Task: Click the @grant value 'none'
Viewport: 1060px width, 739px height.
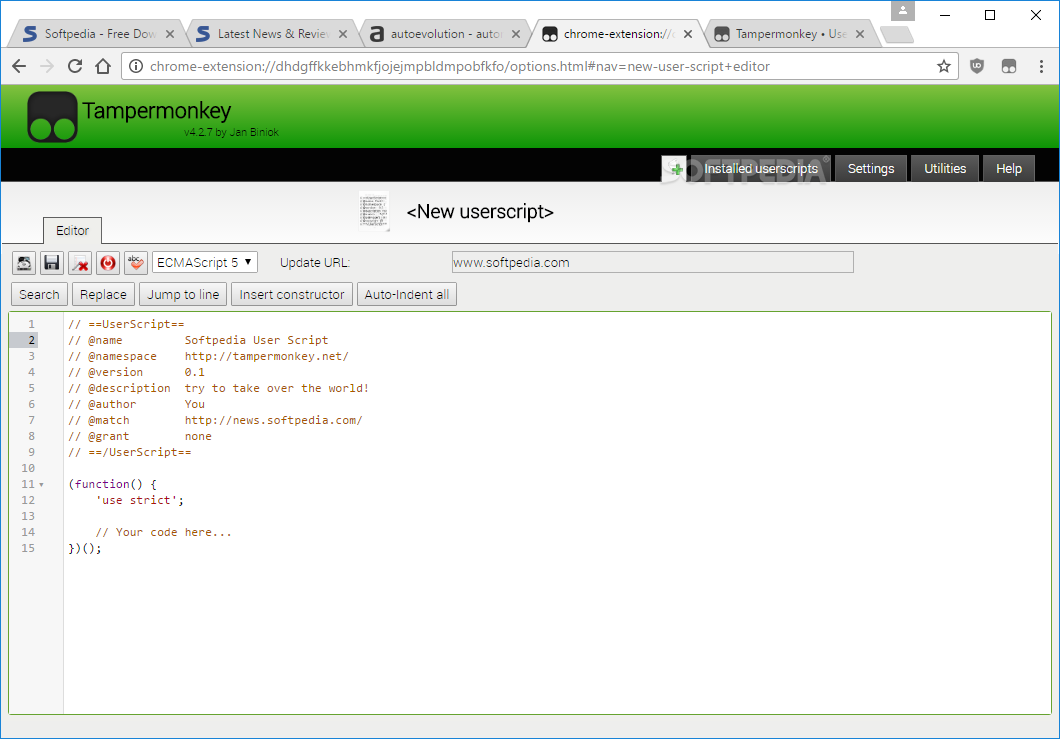Action: click(x=198, y=436)
